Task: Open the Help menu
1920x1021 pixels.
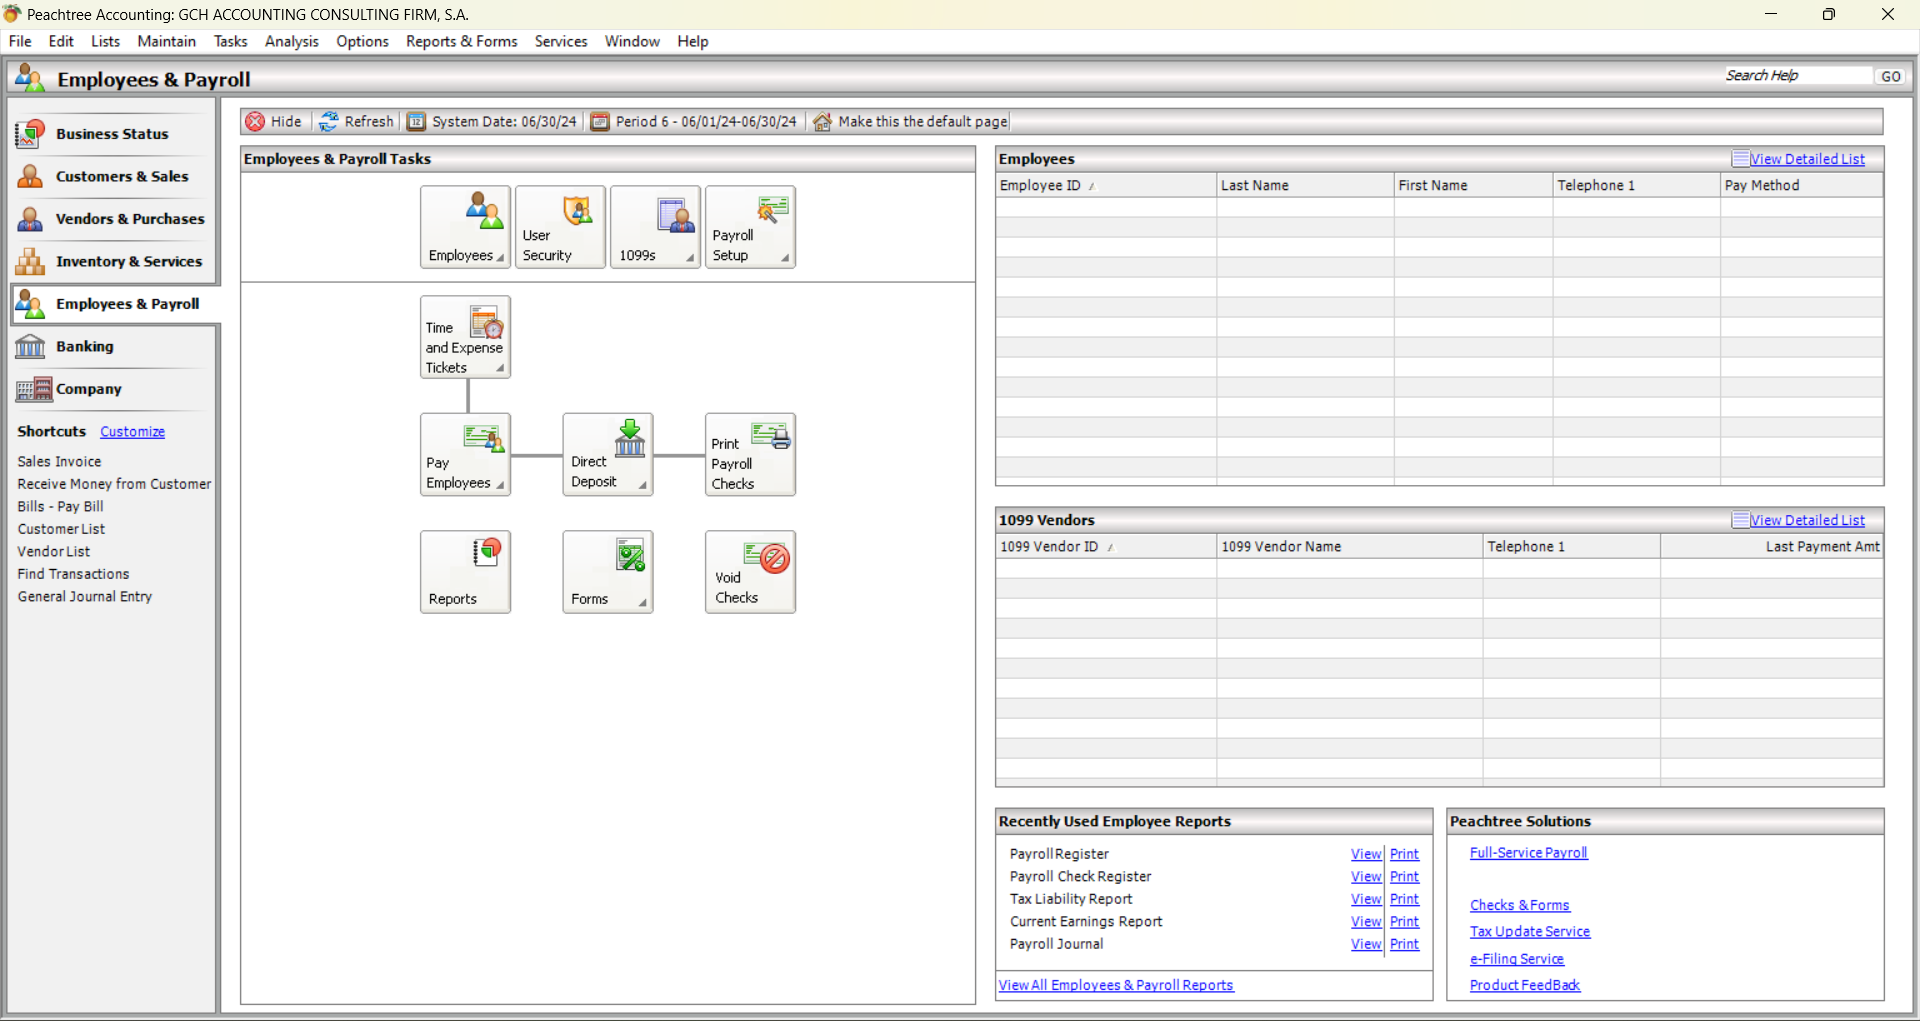Action: pyautogui.click(x=692, y=41)
